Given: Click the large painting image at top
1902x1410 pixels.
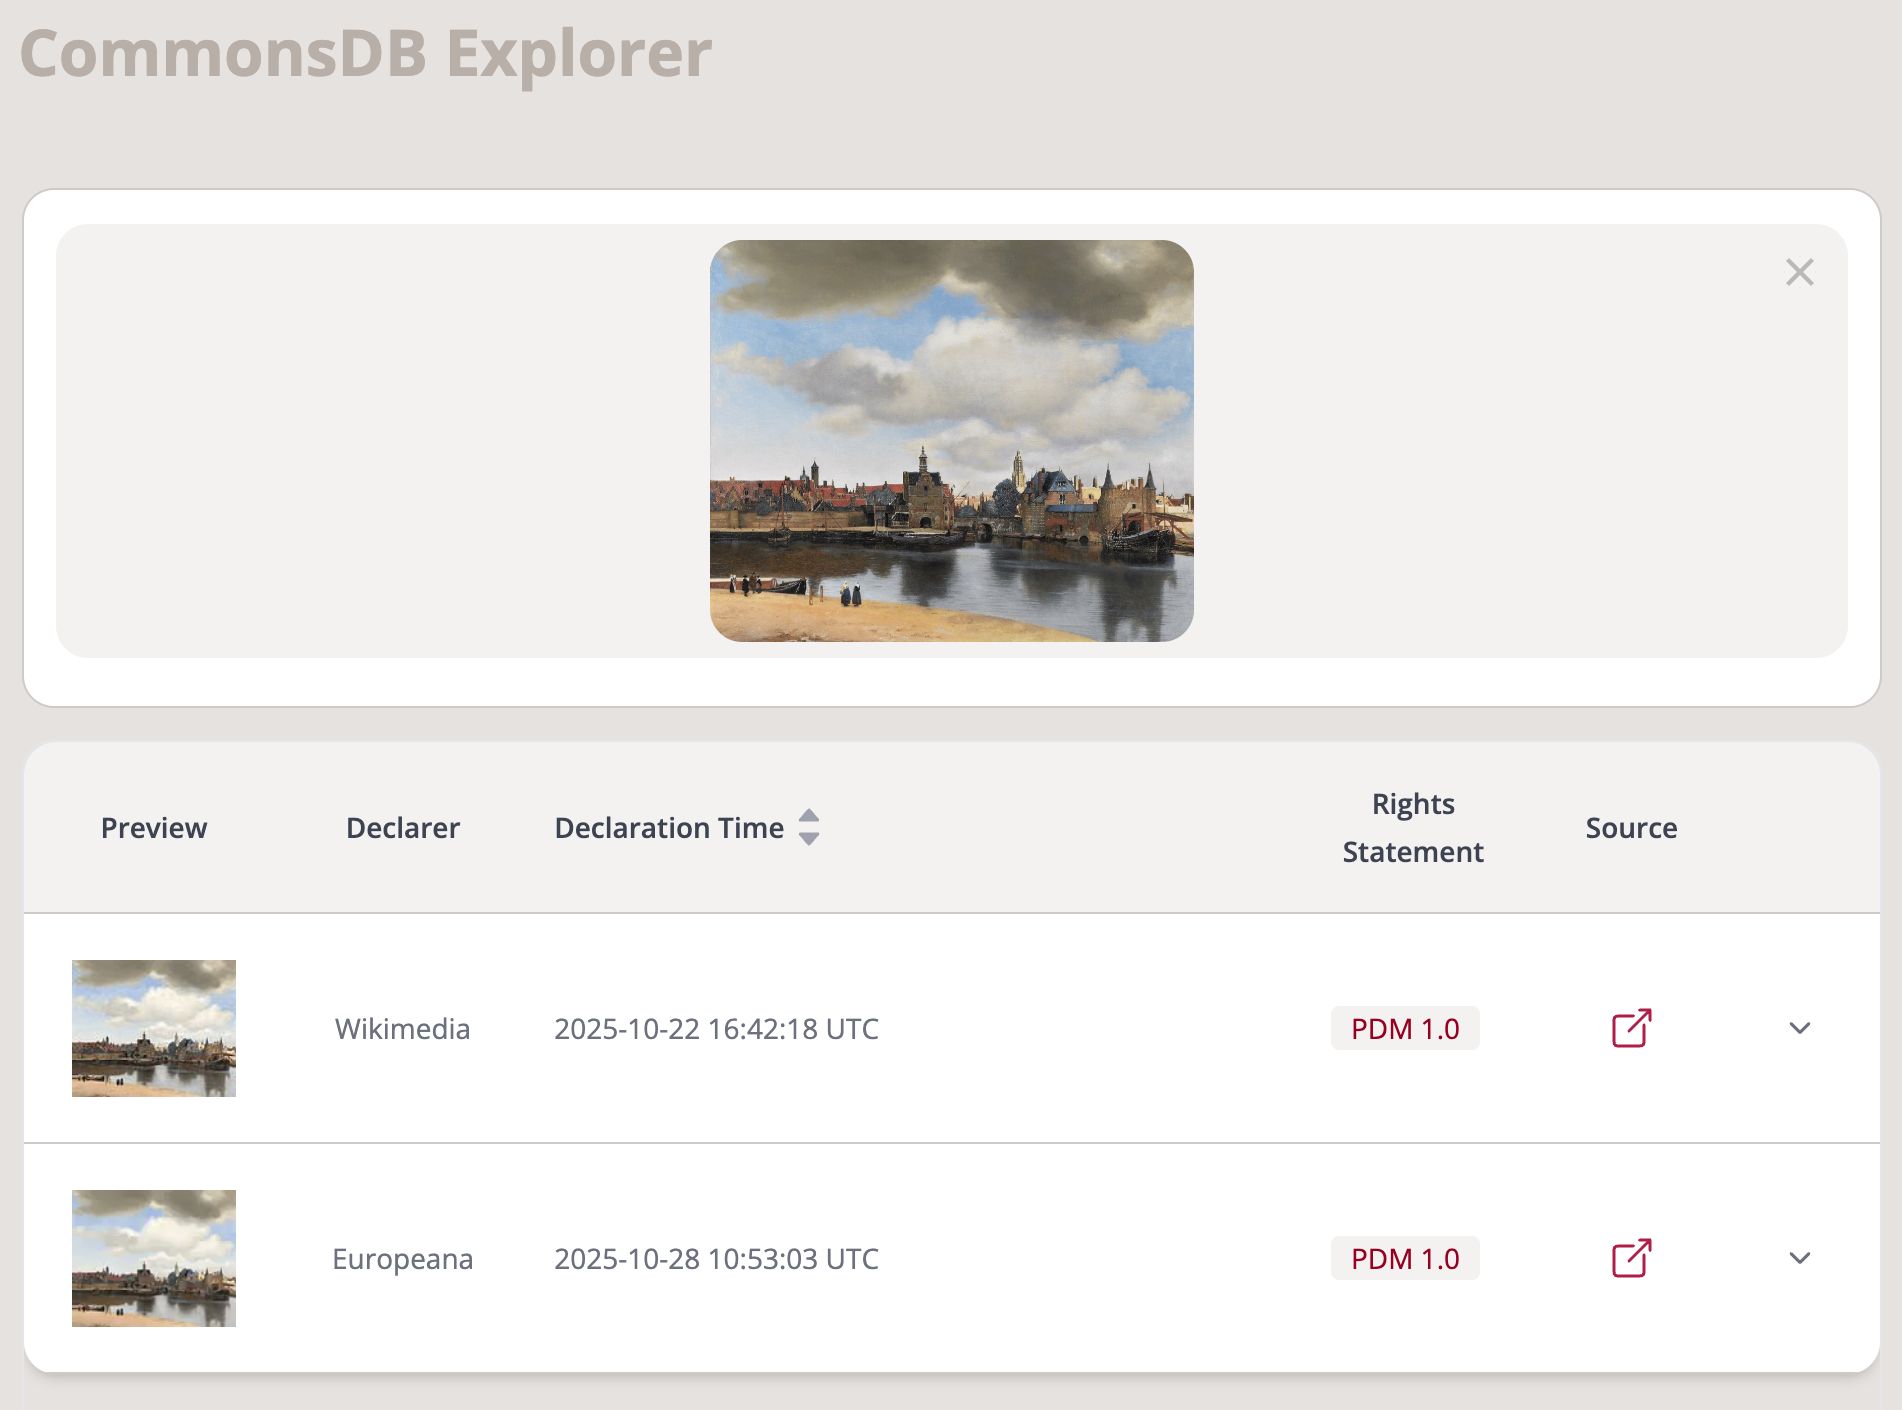Looking at the screenshot, I should pos(951,441).
